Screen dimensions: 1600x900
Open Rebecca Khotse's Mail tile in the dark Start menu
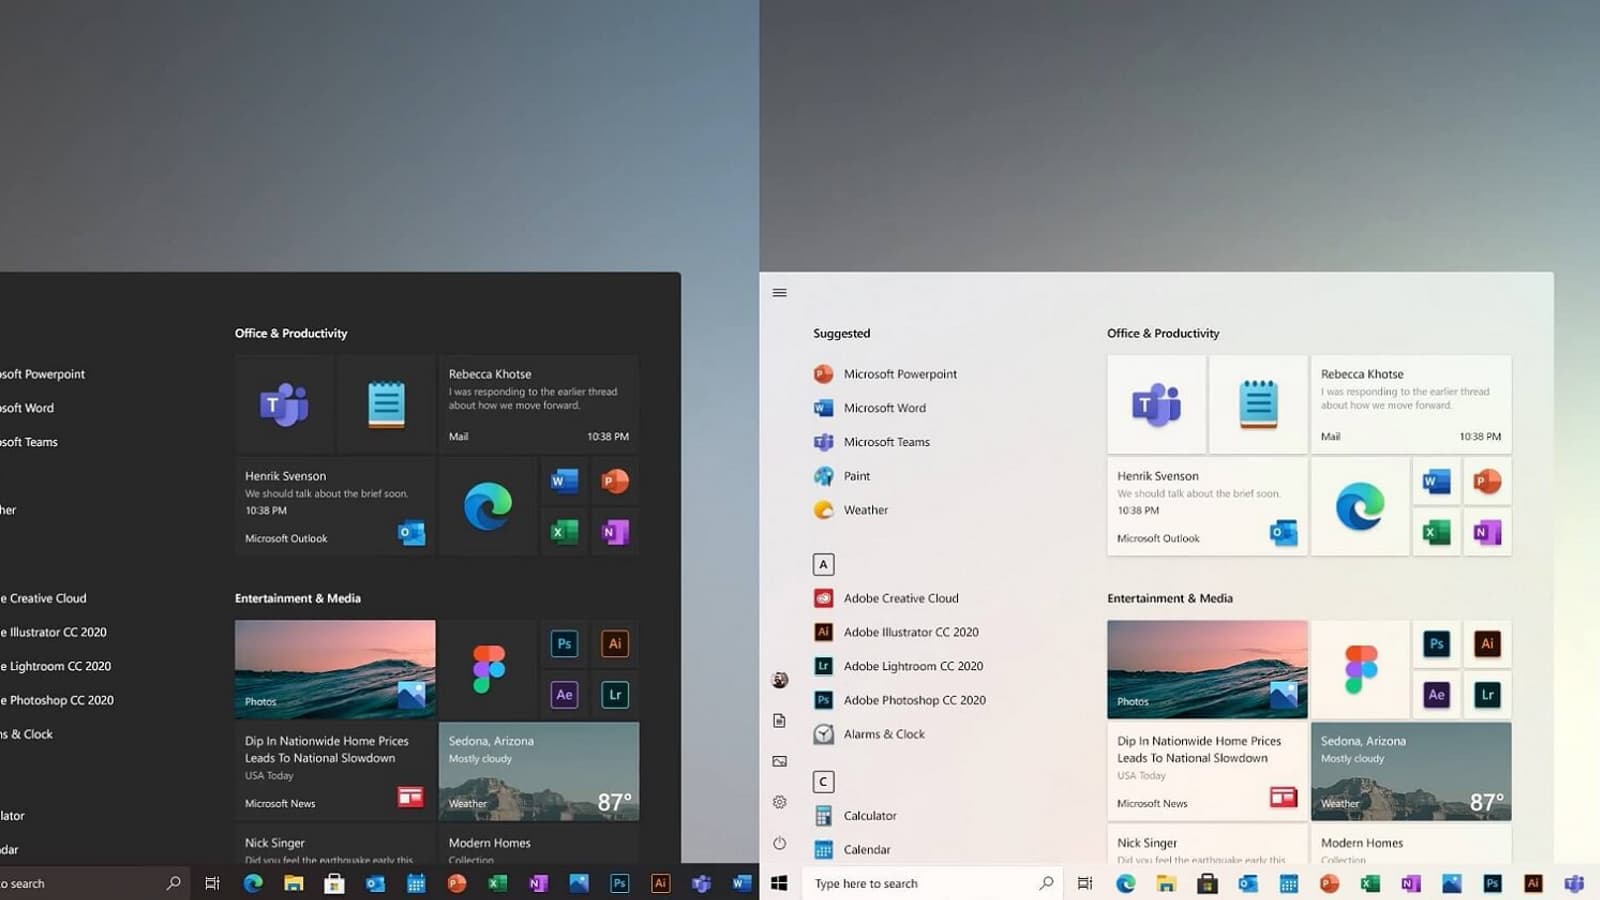(539, 404)
